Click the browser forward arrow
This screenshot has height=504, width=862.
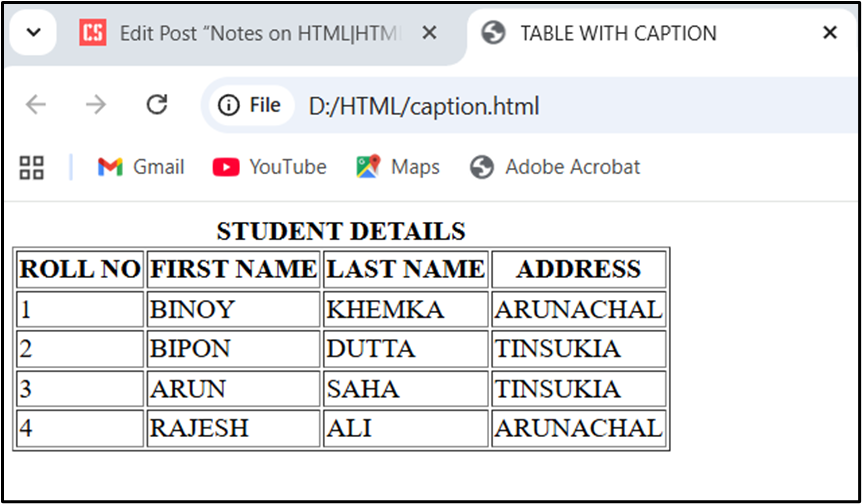coord(96,105)
